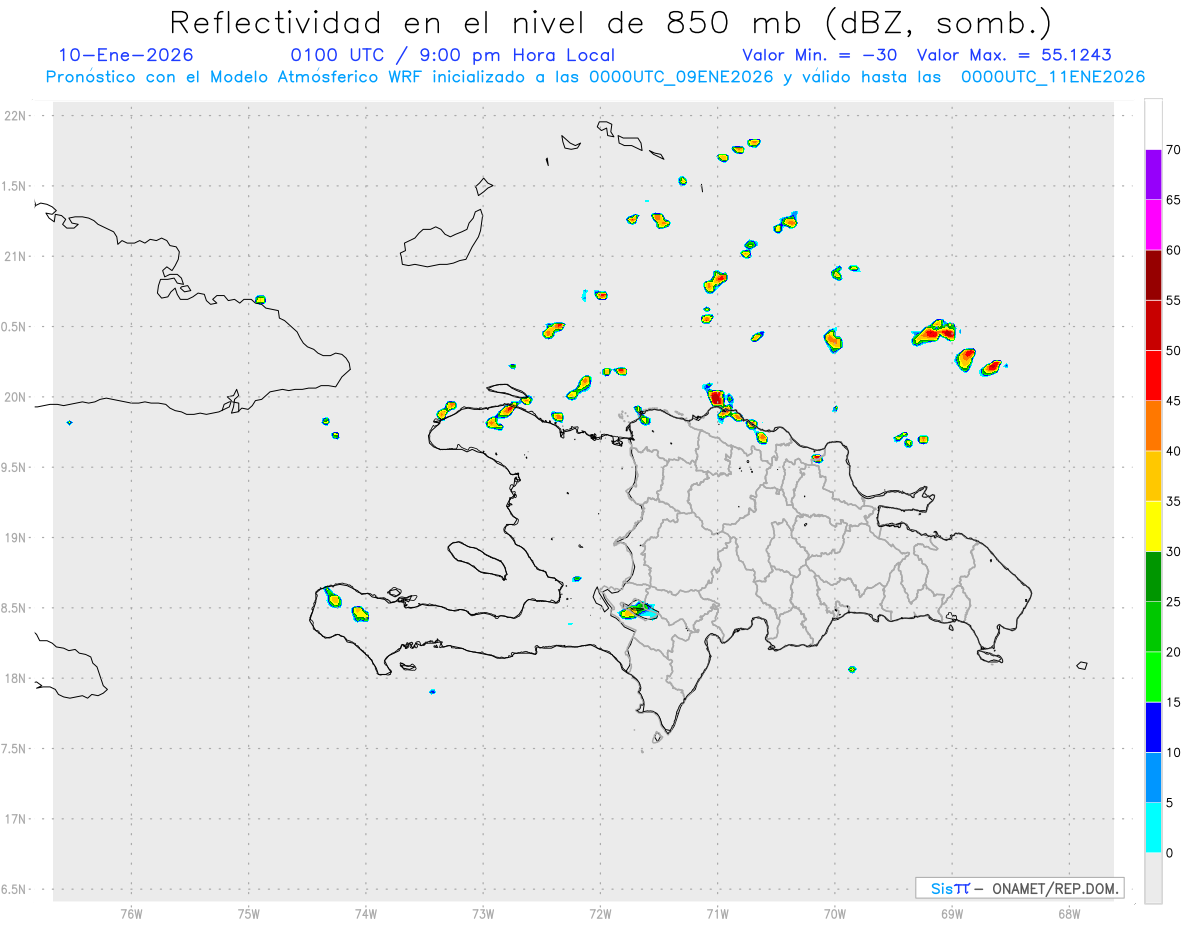This screenshot has height=927, width=1200.
Task: Click the '74W' longitude label
Action: (x=366, y=913)
